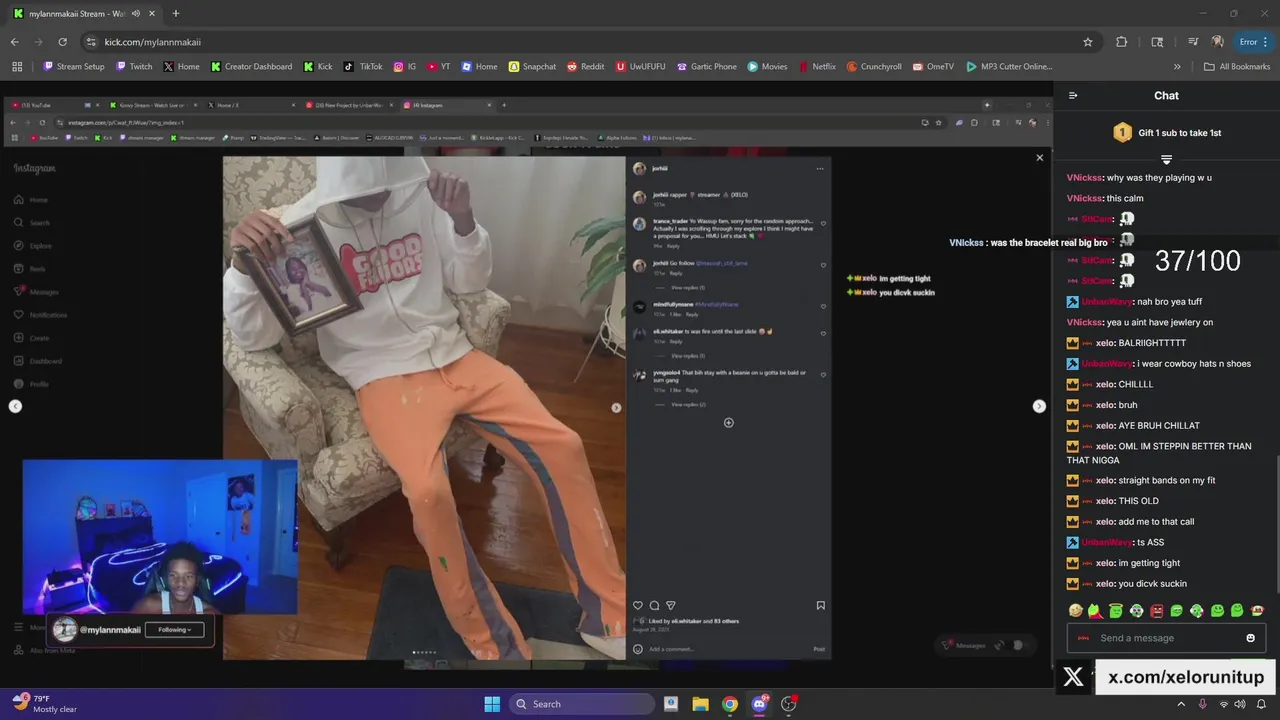Open the browser extensions puzzle icon
1280x720 pixels.
1121,42
